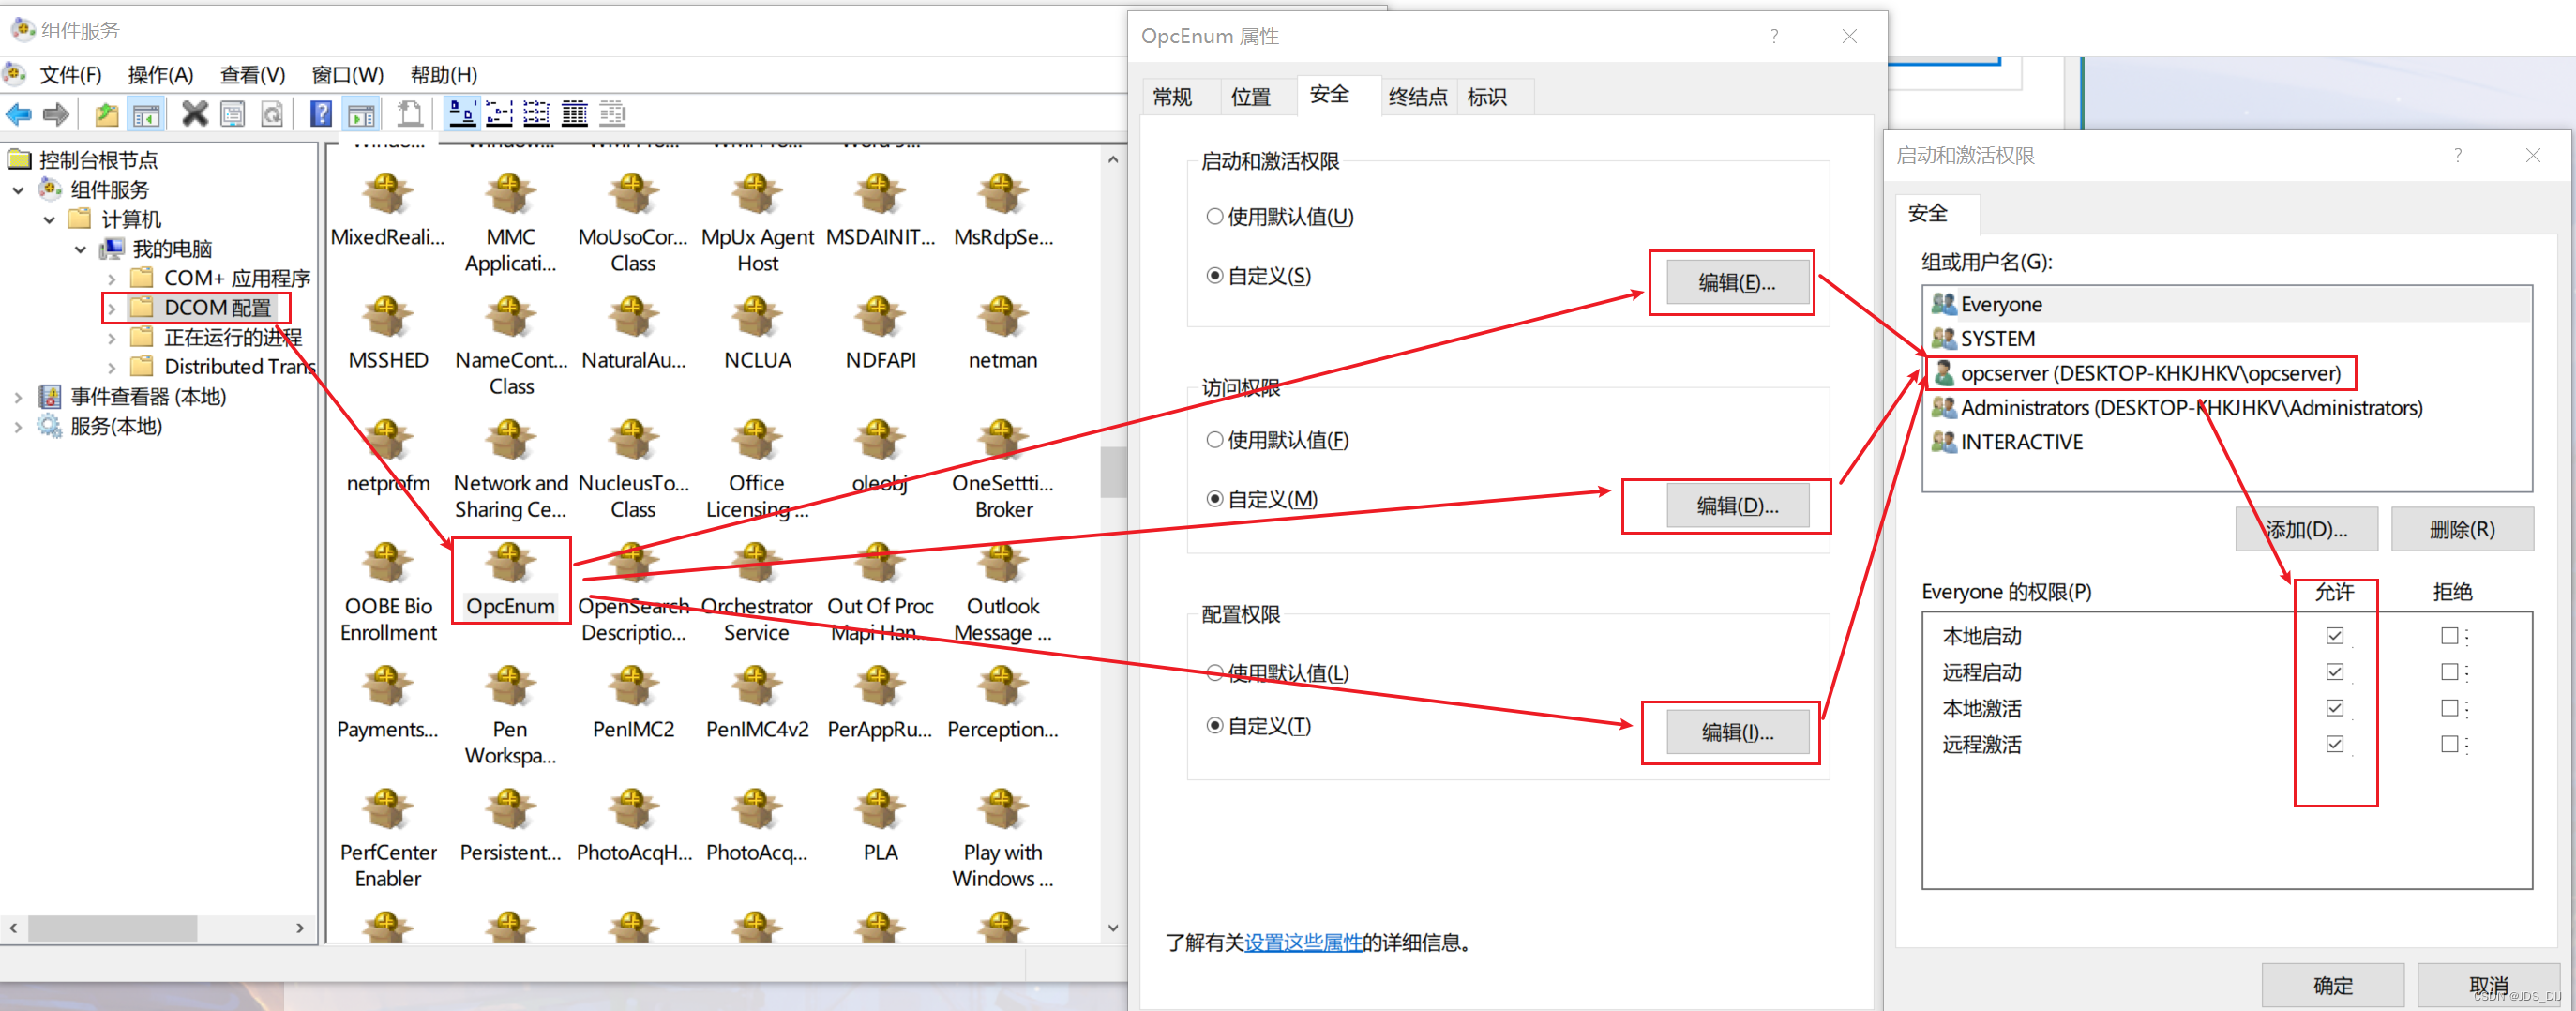This screenshot has height=1011, width=2576.
Task: Open the 查看(V) menu
Action: point(252,74)
